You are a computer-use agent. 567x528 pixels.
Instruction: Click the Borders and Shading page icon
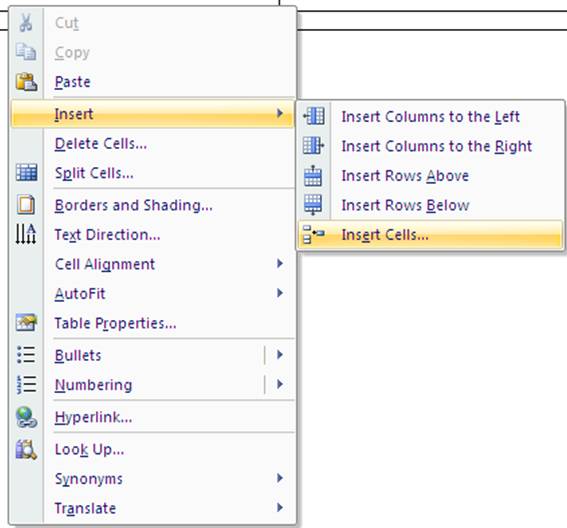pos(26,205)
